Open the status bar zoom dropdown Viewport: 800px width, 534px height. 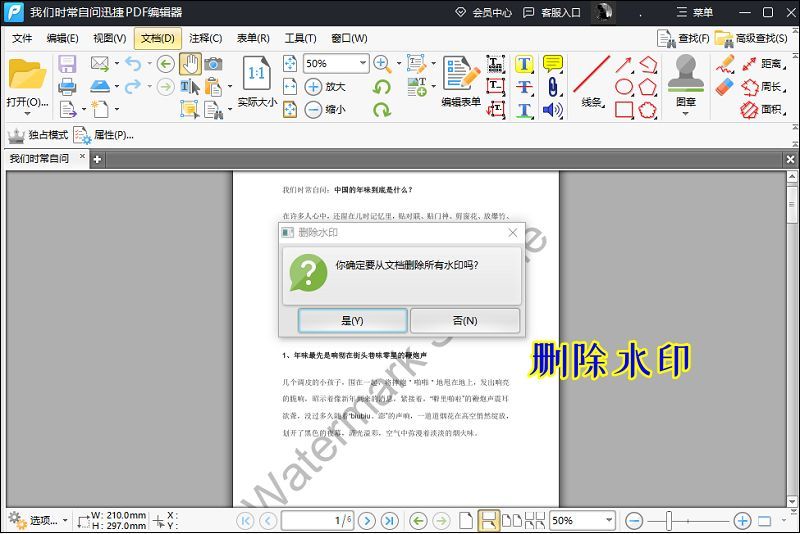point(609,520)
